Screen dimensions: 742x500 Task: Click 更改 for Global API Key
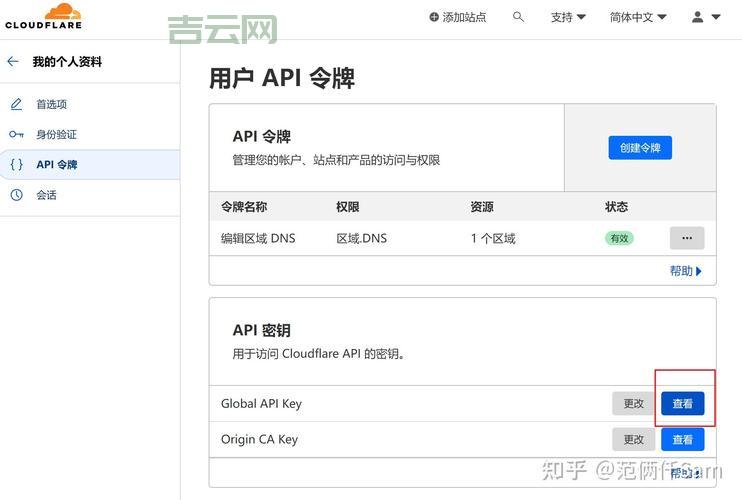pos(633,404)
